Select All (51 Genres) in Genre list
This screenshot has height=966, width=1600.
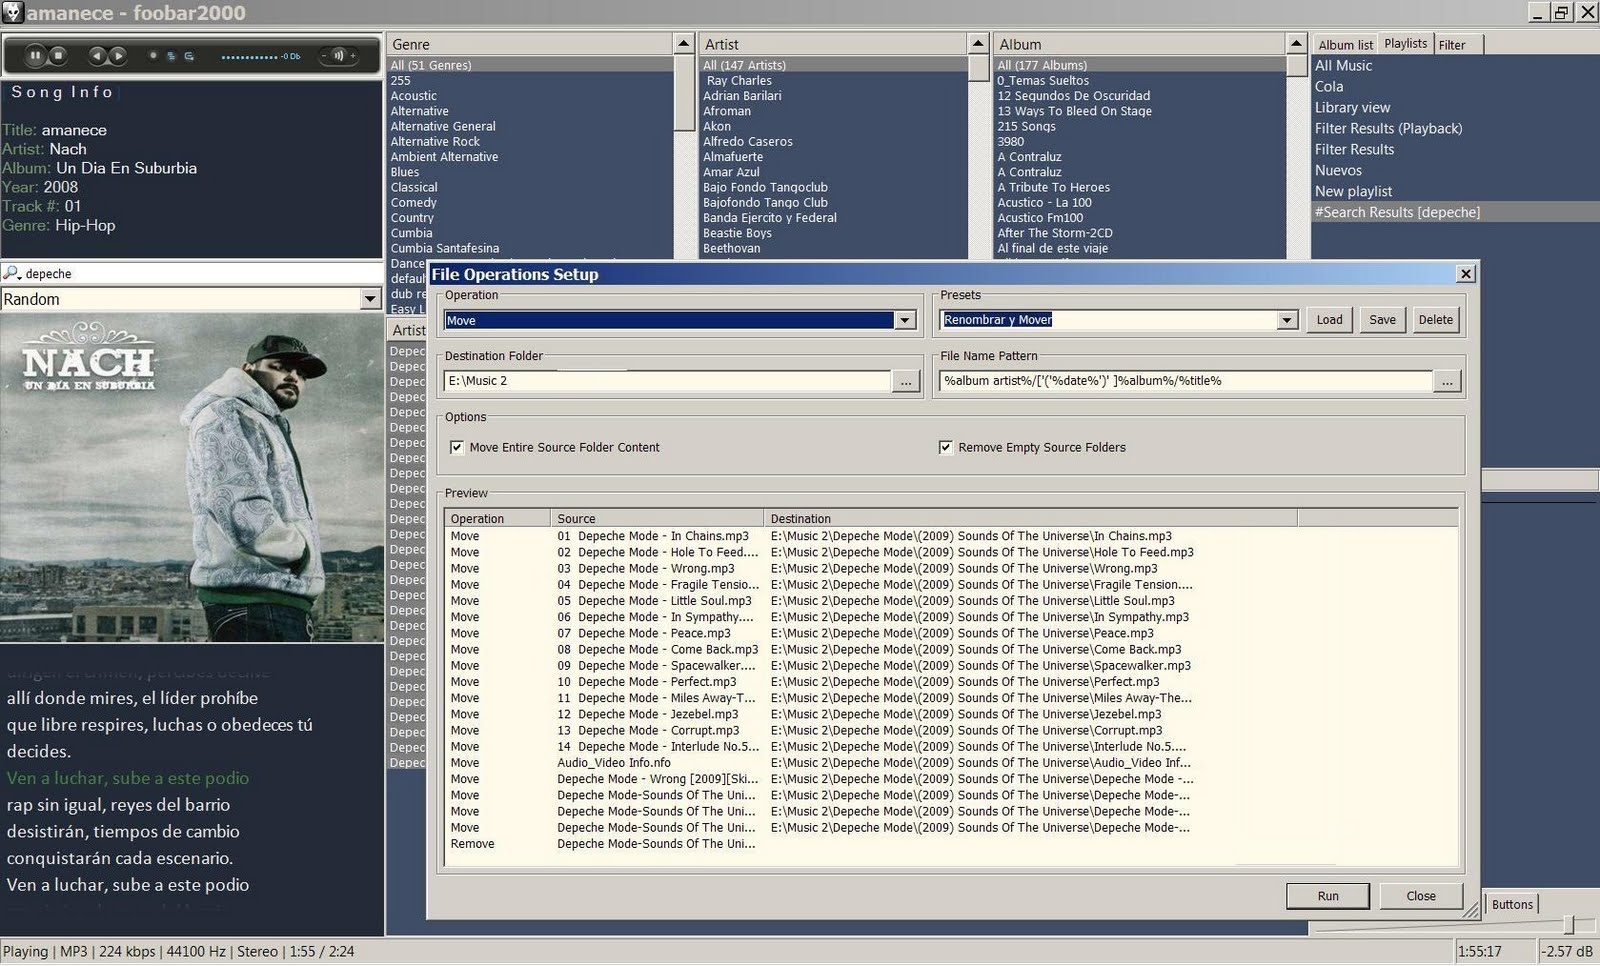530,65
